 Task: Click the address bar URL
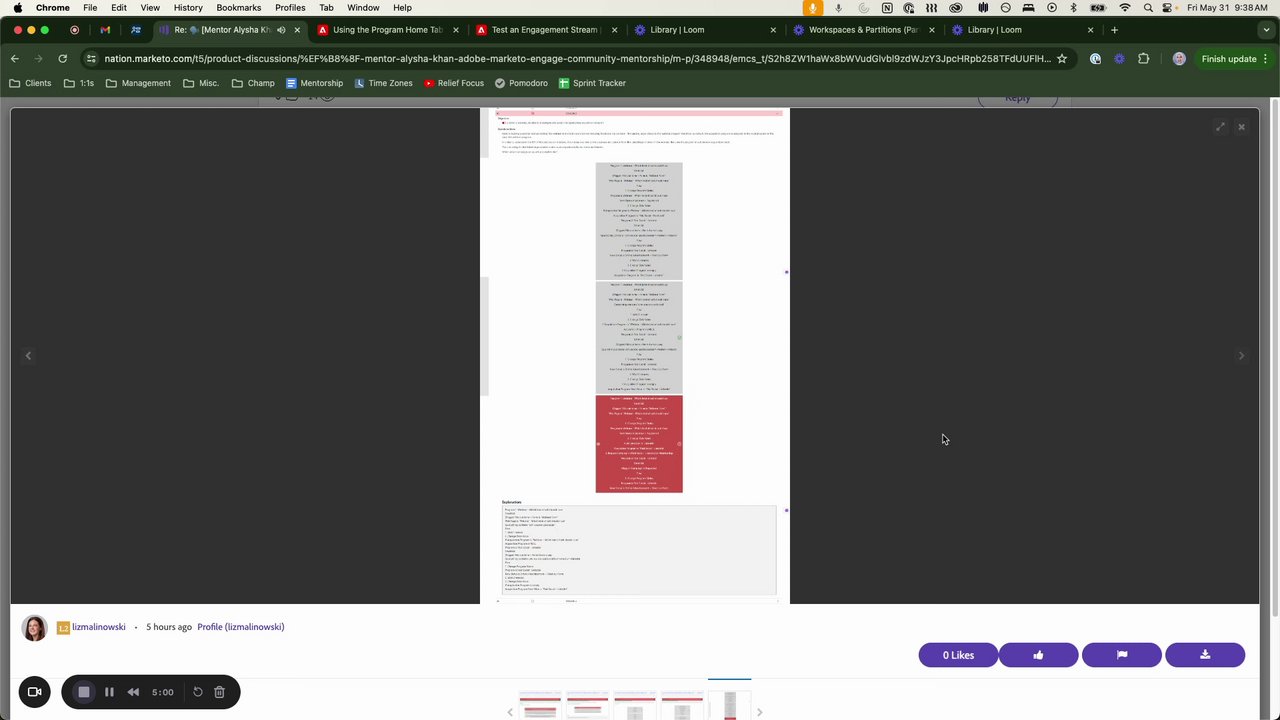(x=577, y=59)
